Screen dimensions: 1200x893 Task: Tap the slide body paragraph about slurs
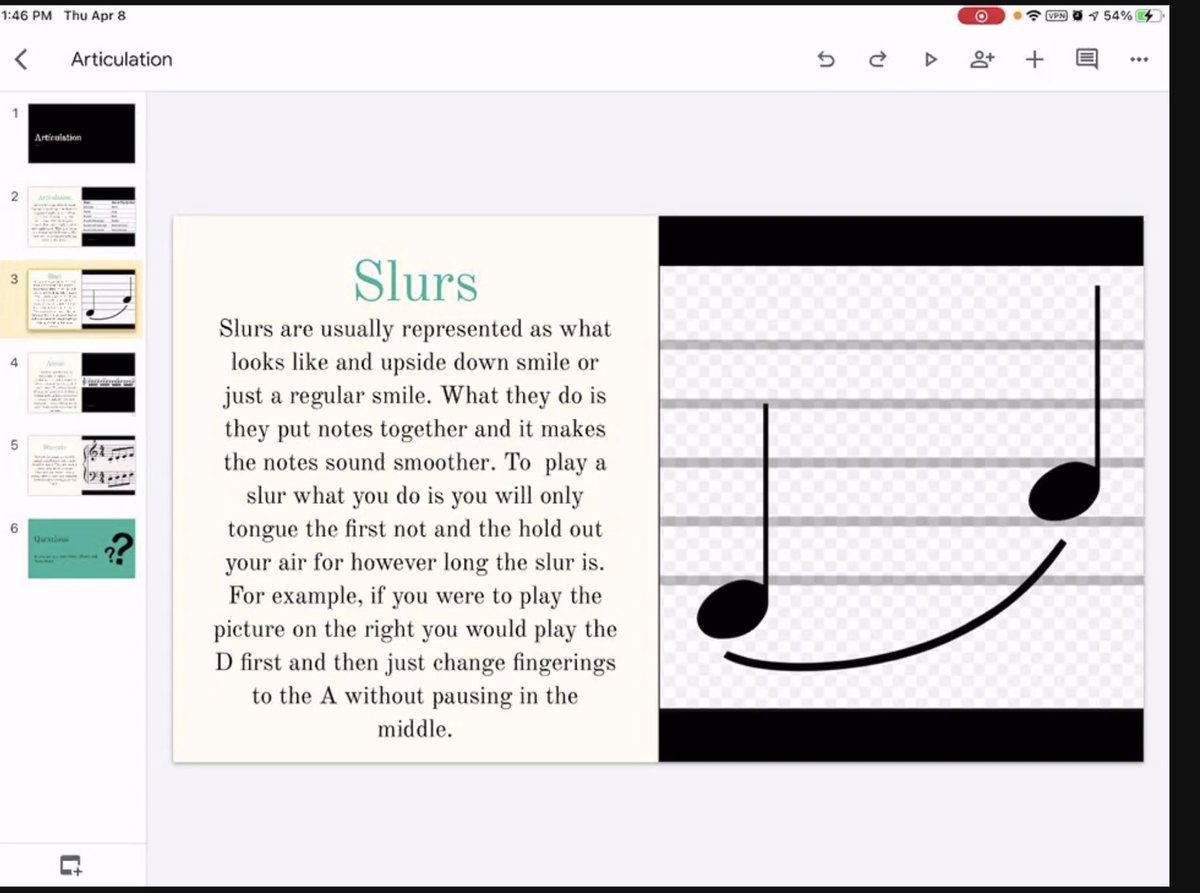tap(415, 529)
